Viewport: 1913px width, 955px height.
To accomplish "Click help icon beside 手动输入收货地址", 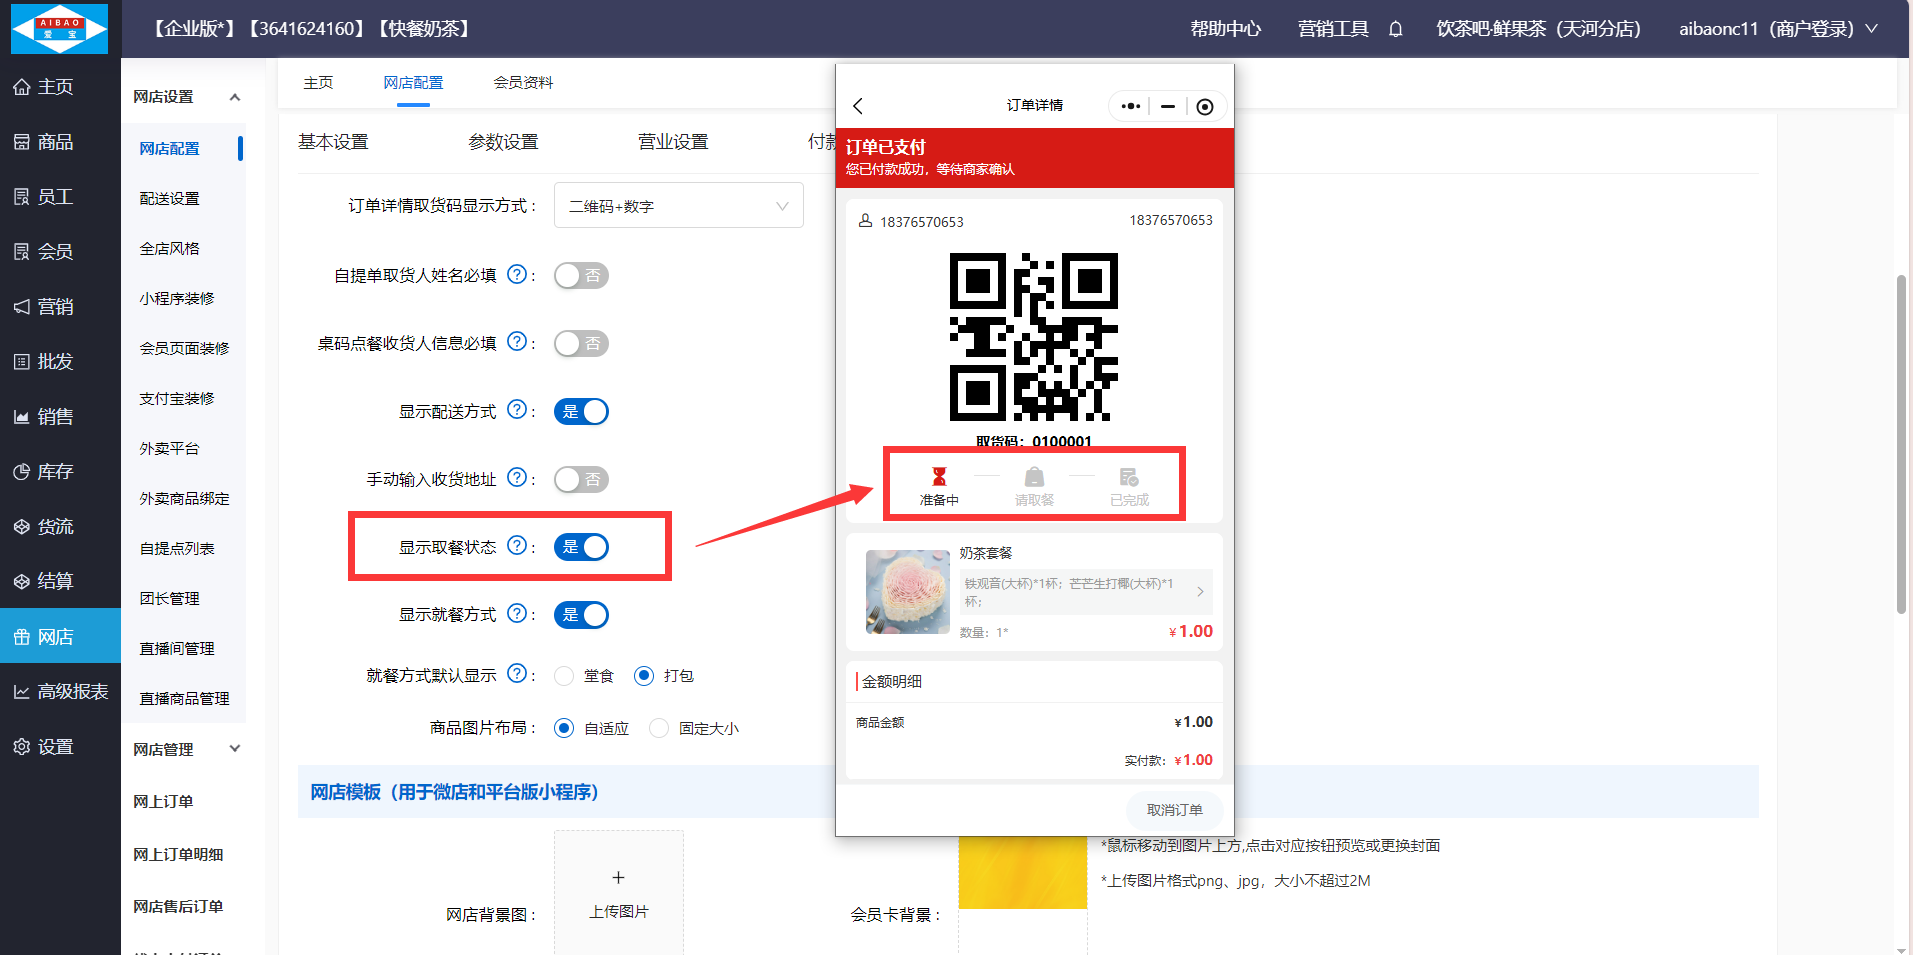I will tap(517, 478).
